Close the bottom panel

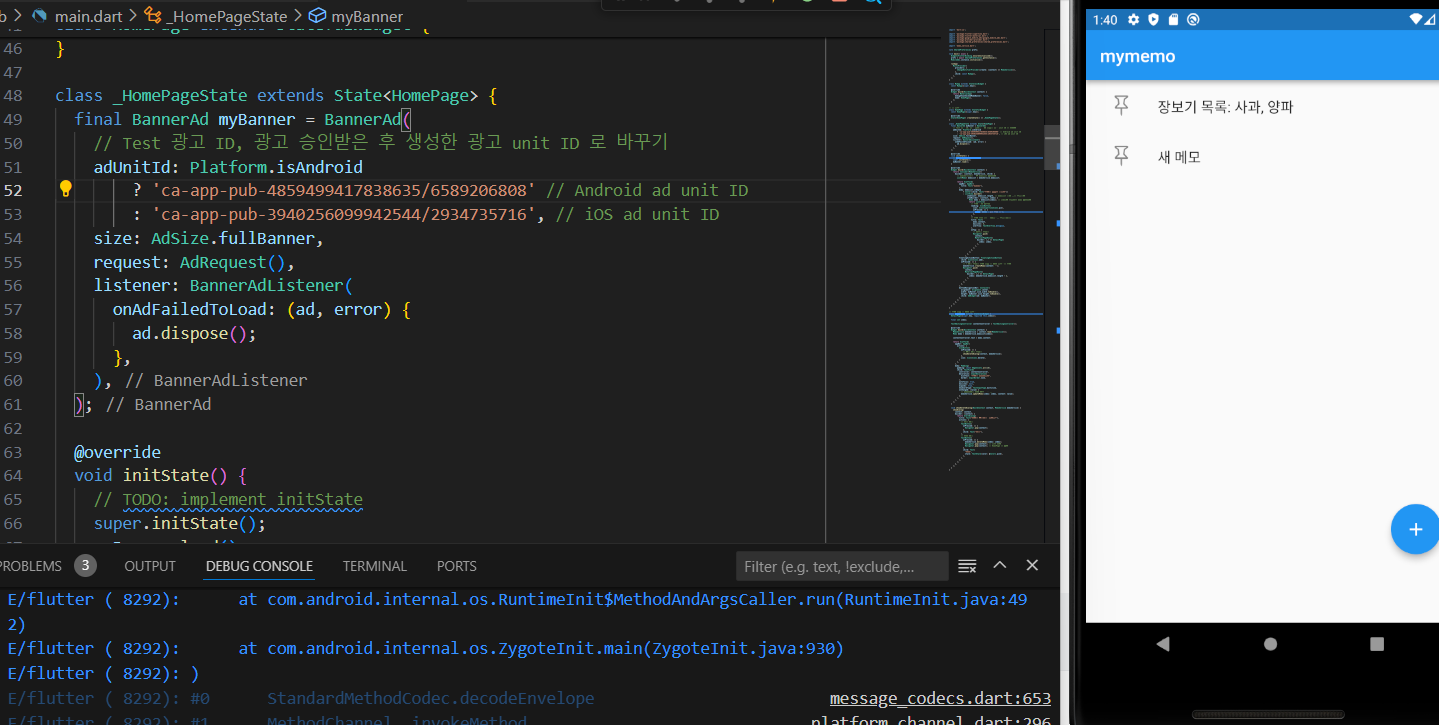[1032, 565]
